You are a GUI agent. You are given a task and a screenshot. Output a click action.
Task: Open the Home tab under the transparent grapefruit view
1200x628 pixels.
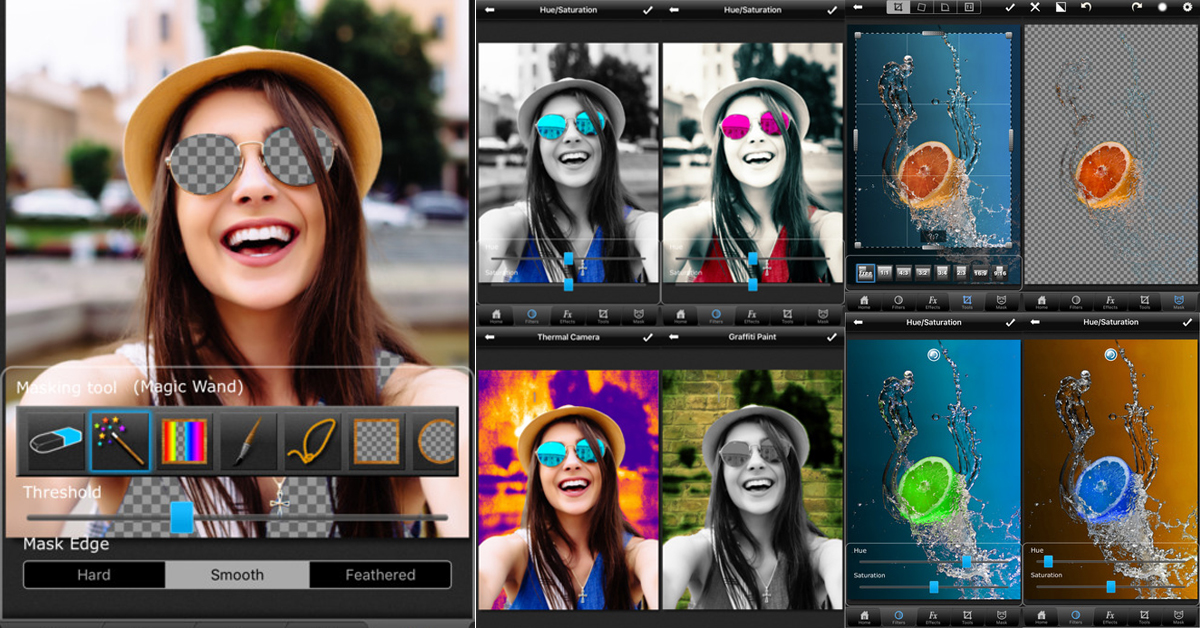click(x=1042, y=300)
